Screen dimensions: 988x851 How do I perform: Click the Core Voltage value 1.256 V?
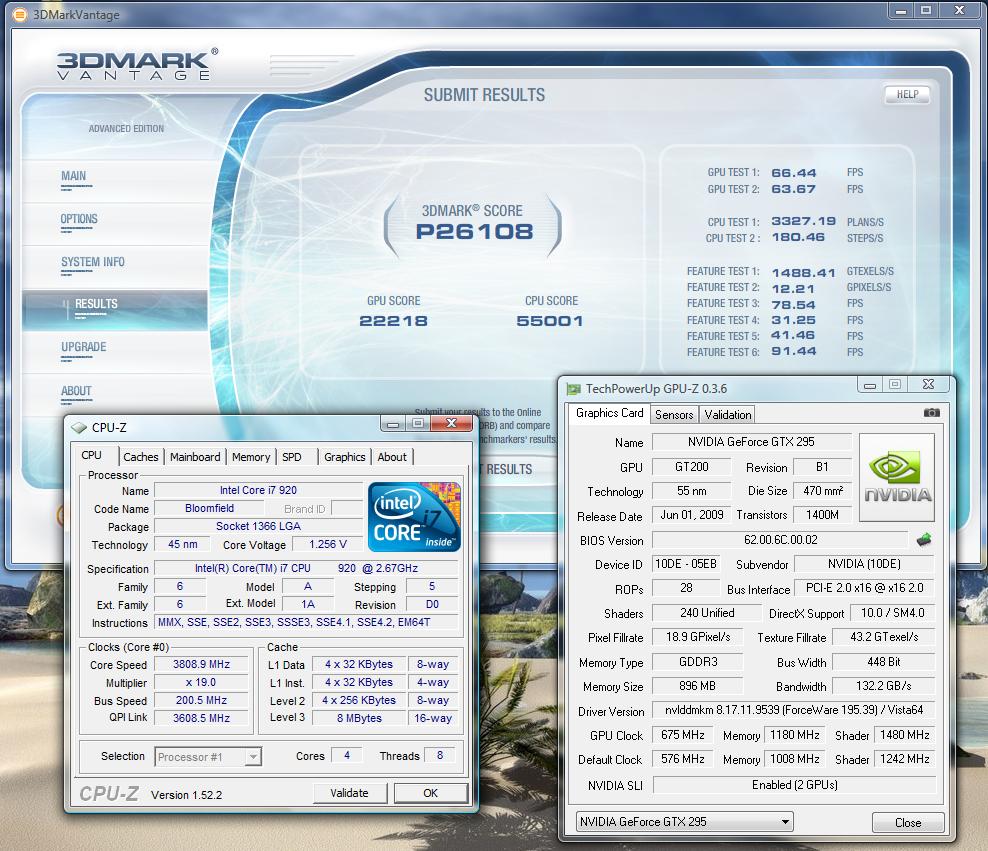click(x=327, y=544)
